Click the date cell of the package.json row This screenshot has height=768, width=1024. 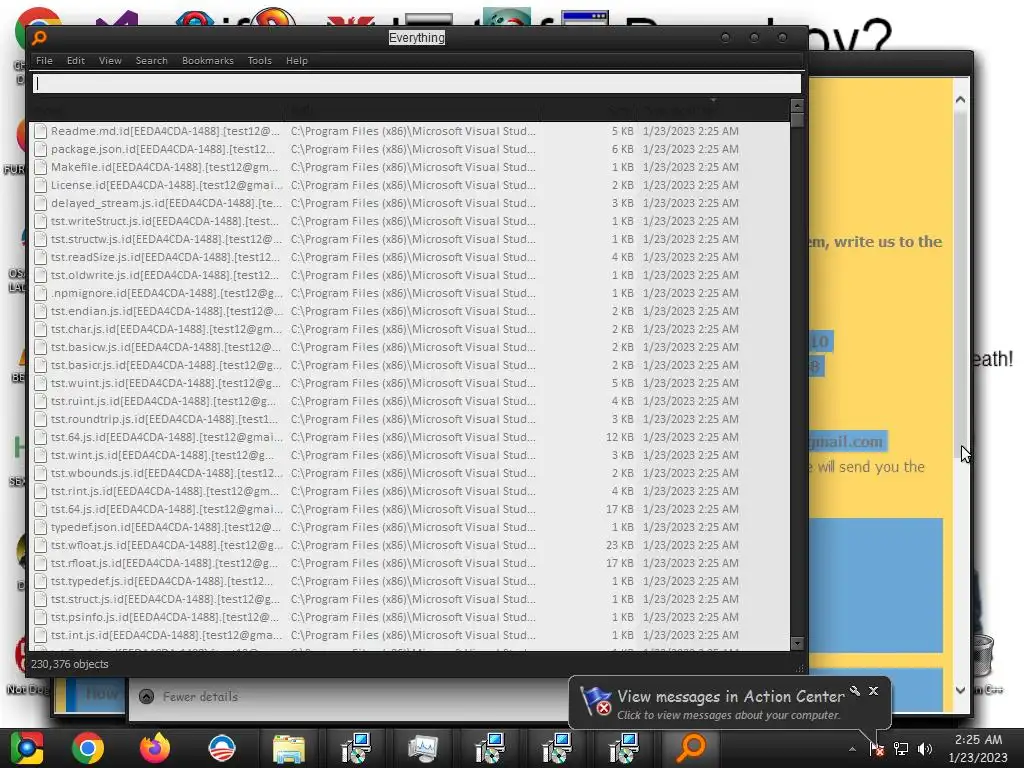pyautogui.click(x=691, y=150)
